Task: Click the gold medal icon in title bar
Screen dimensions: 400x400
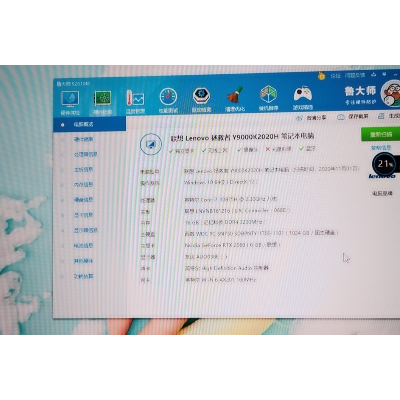Action: (x=321, y=76)
